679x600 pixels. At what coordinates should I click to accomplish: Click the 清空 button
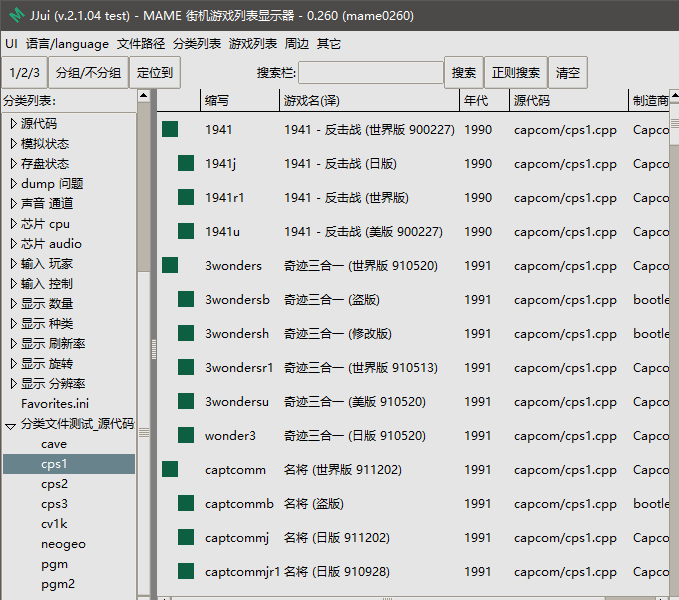(568, 72)
